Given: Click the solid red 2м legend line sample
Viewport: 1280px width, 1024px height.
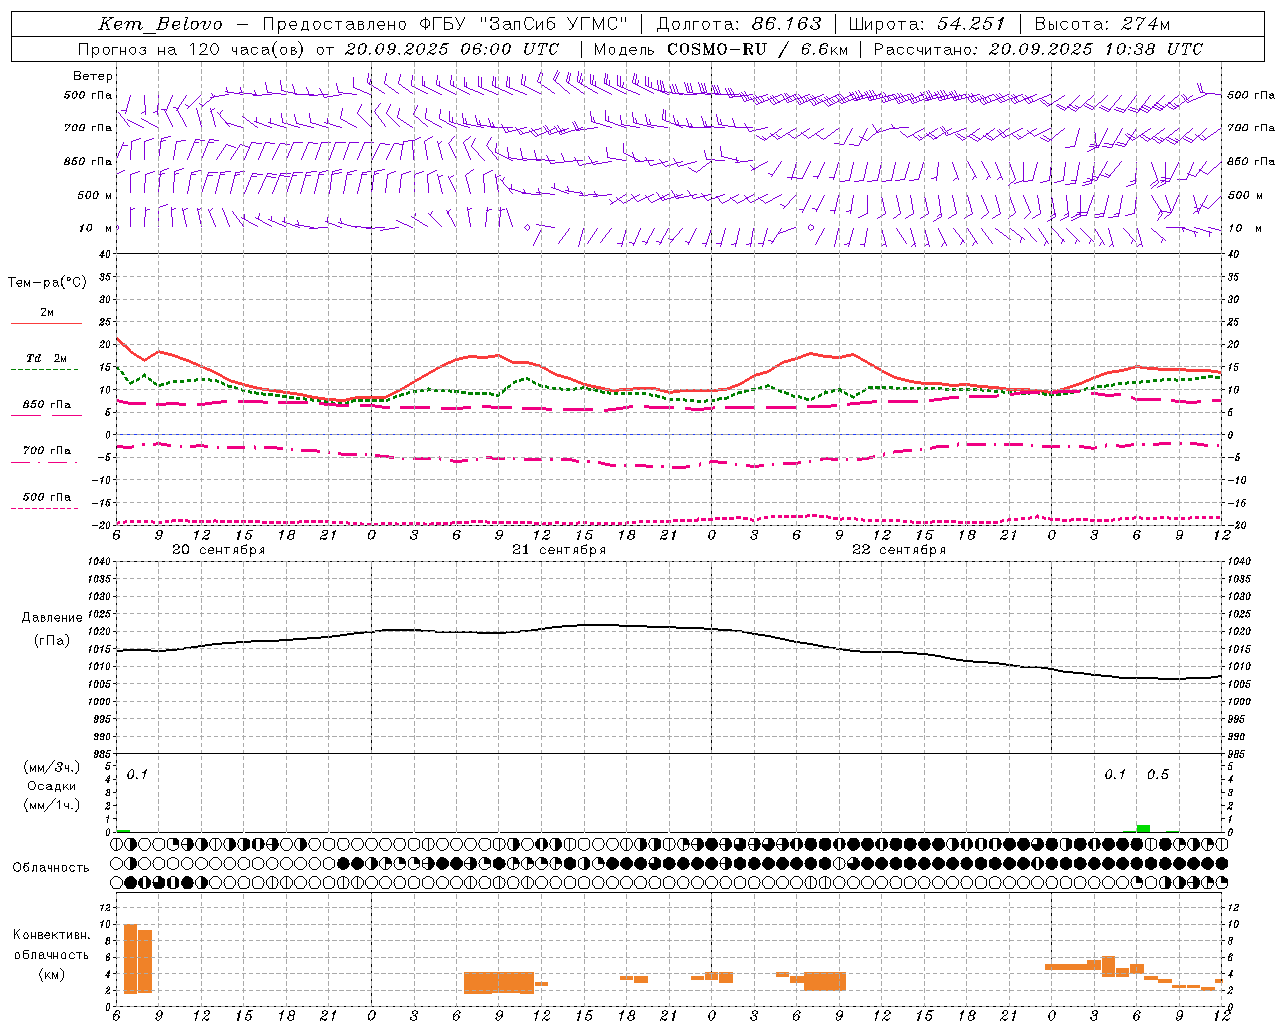Looking at the screenshot, I should pyautogui.click(x=46, y=323).
